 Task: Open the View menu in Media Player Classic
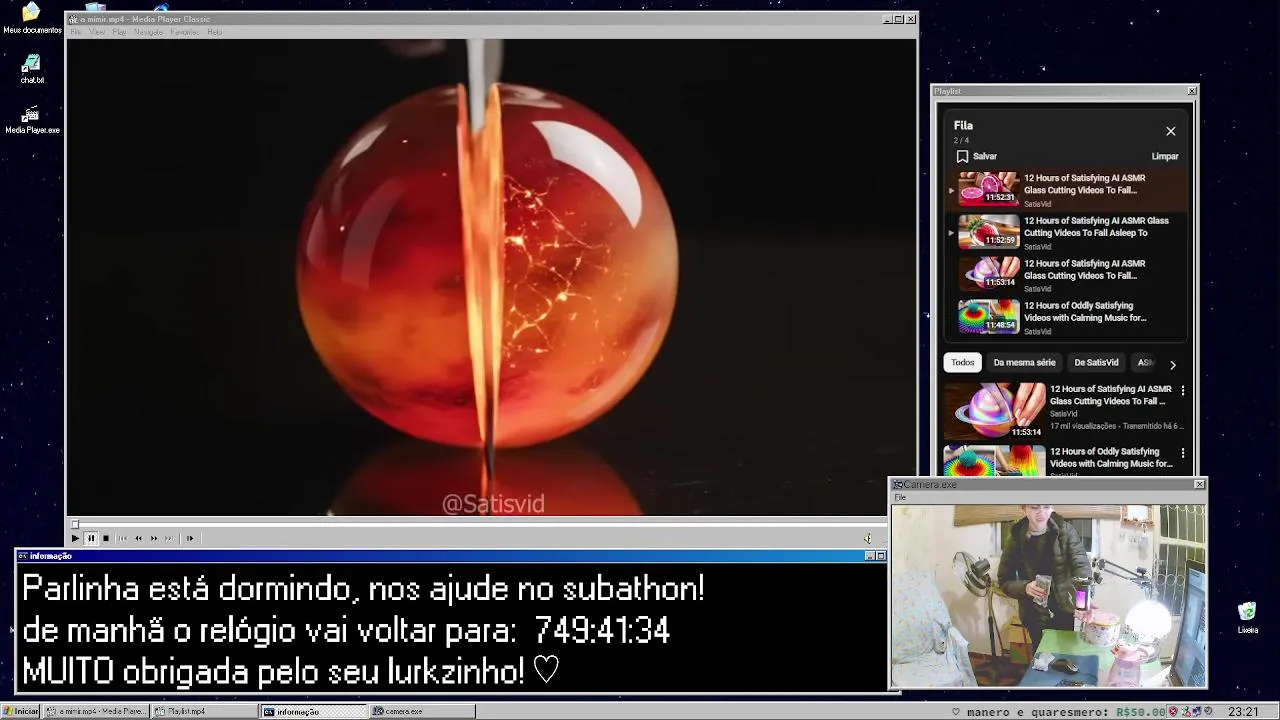tap(97, 32)
